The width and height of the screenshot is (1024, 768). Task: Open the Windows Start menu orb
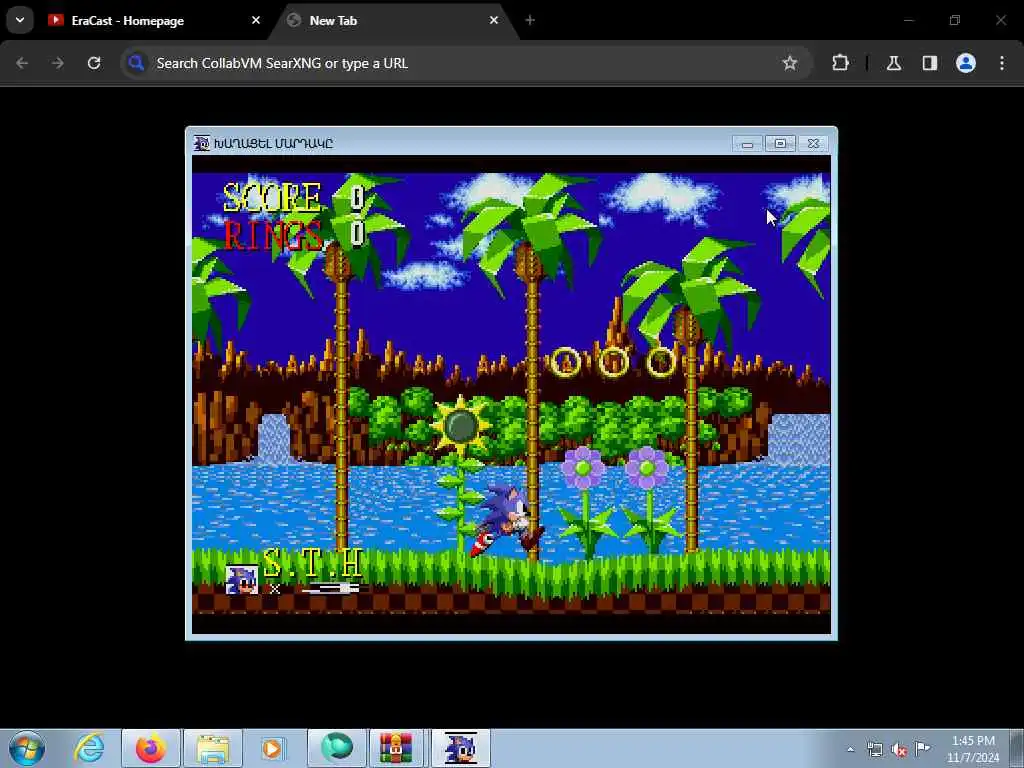(27, 748)
